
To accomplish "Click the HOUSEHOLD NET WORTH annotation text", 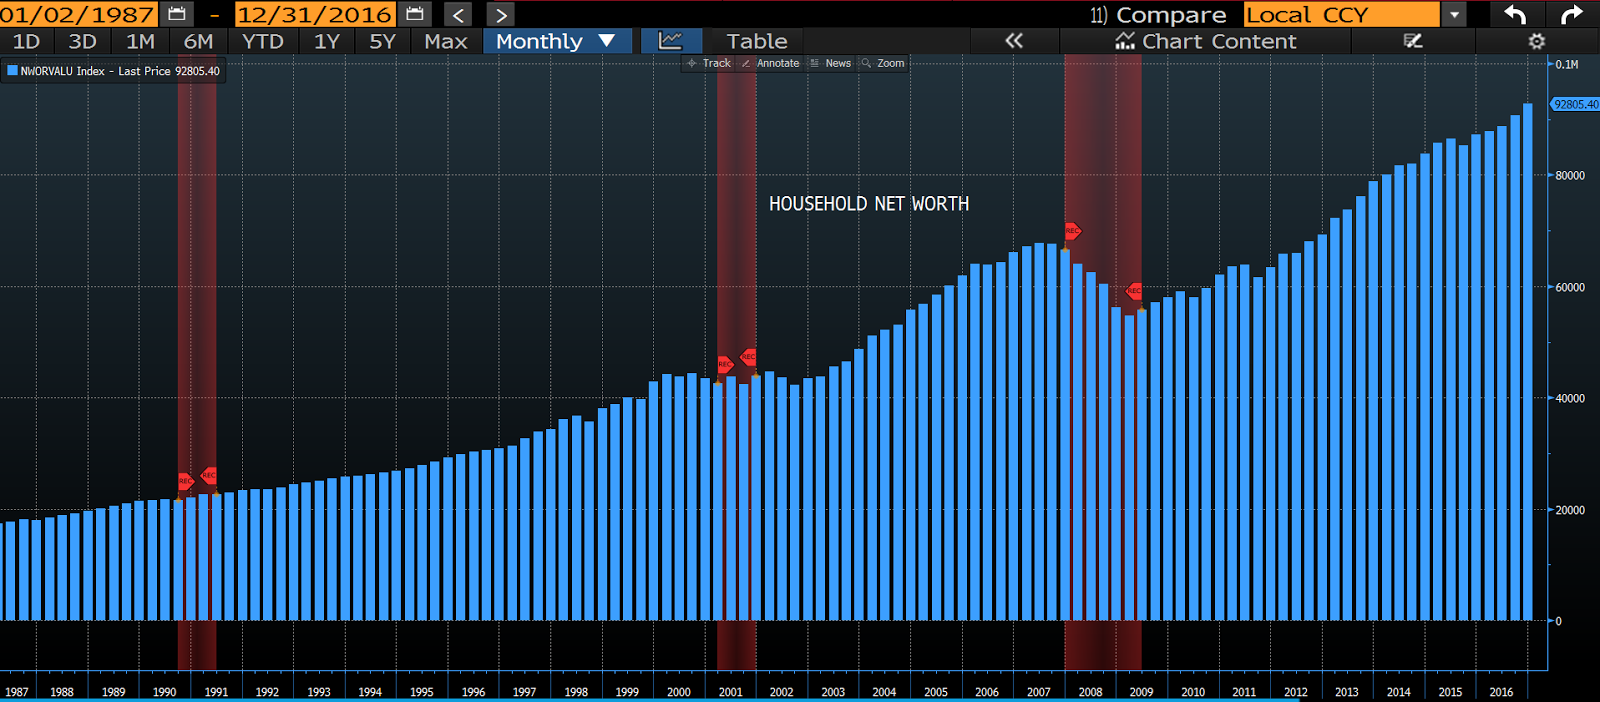I will (869, 204).
